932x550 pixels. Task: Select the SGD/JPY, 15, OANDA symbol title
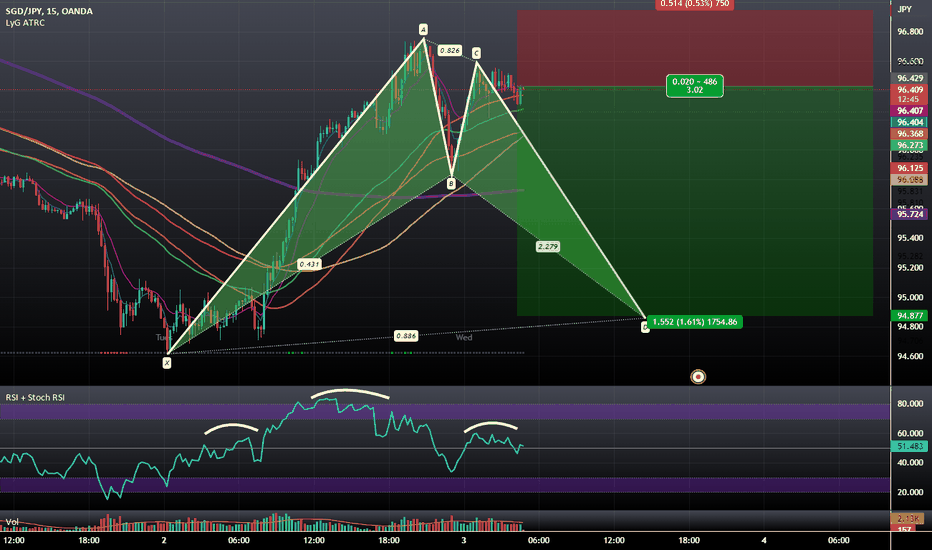(x=49, y=11)
